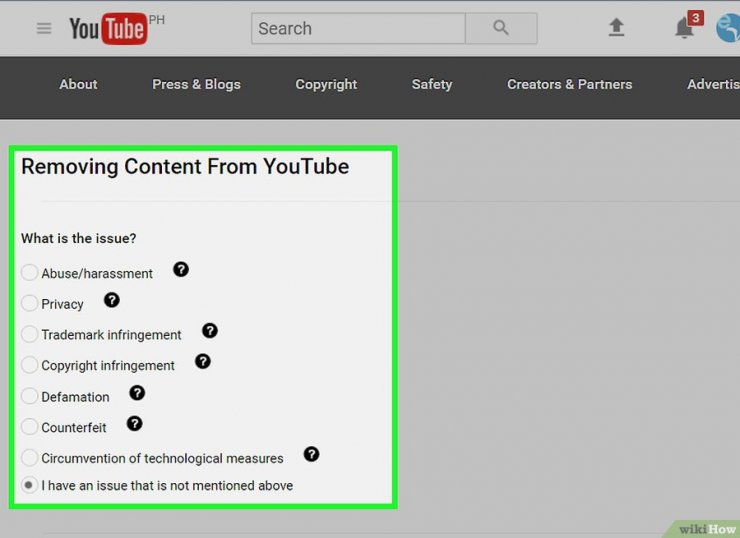Select 'I have an issue not mentioned above'
The image size is (740, 538).
click(x=29, y=485)
